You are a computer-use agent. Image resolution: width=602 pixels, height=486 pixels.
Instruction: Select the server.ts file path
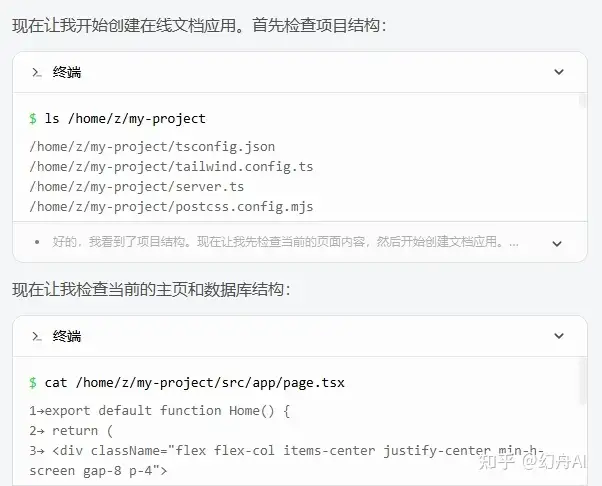click(x=137, y=187)
